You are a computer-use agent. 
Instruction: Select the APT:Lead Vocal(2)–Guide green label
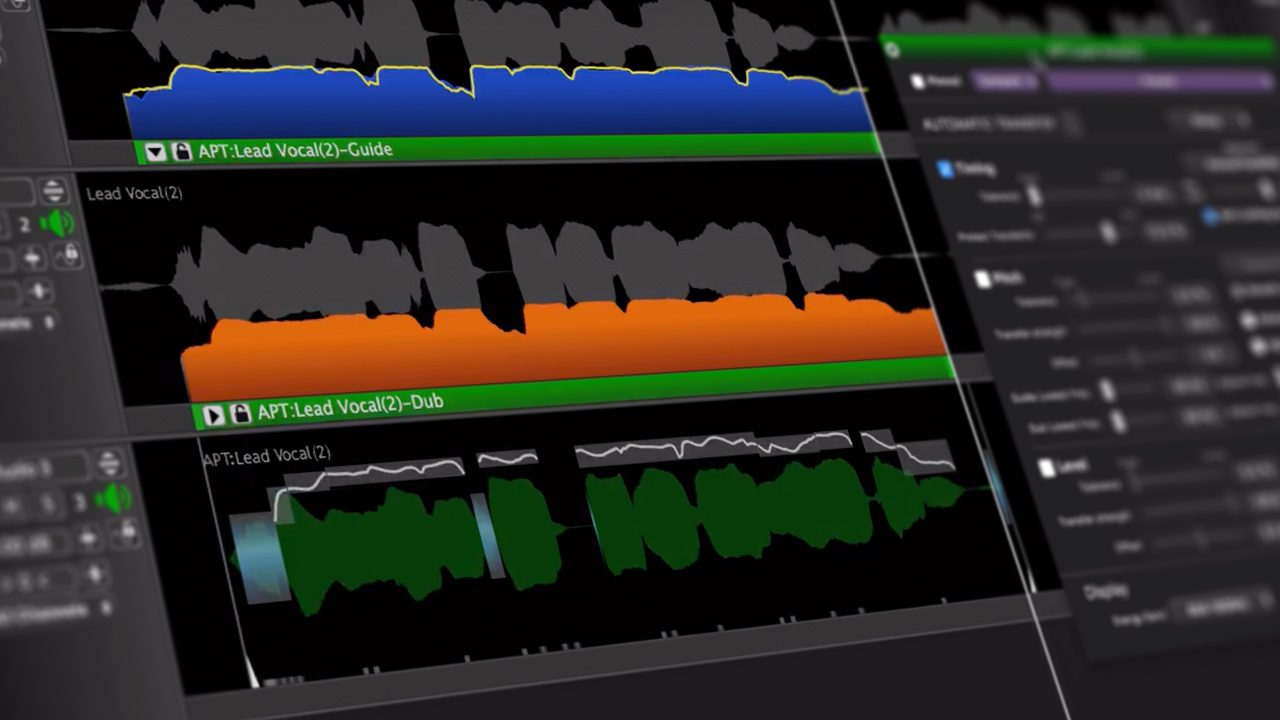(x=295, y=150)
